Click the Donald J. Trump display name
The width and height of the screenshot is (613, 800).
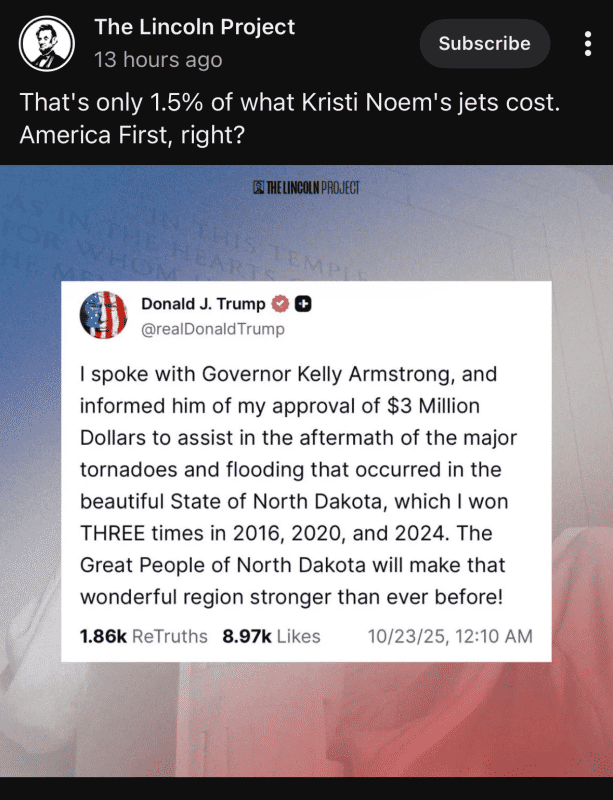pyautogui.click(x=204, y=304)
